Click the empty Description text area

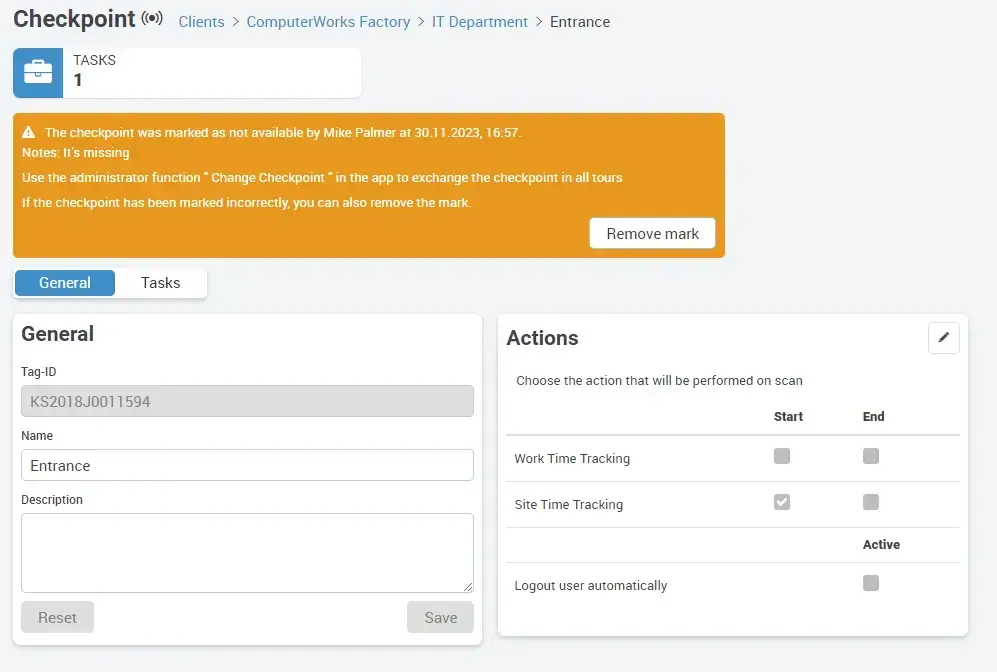tap(245, 552)
